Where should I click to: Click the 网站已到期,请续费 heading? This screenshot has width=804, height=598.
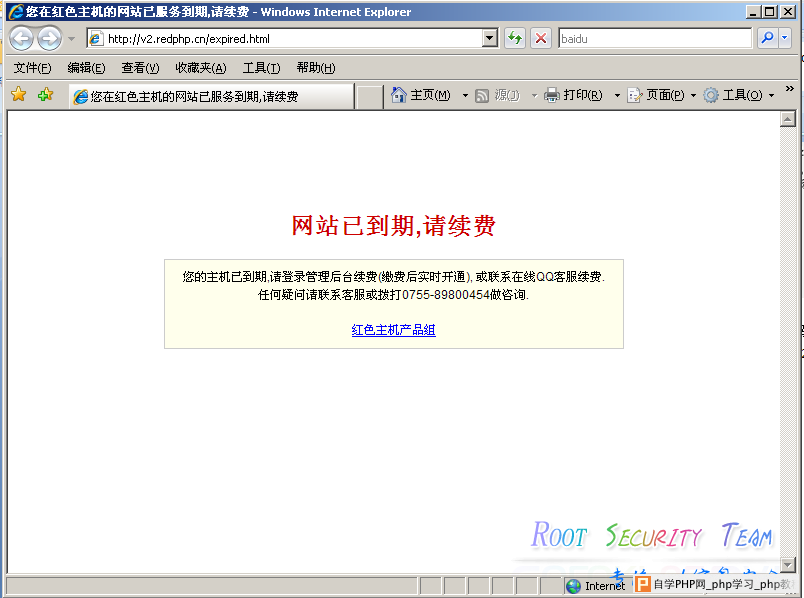point(393,226)
